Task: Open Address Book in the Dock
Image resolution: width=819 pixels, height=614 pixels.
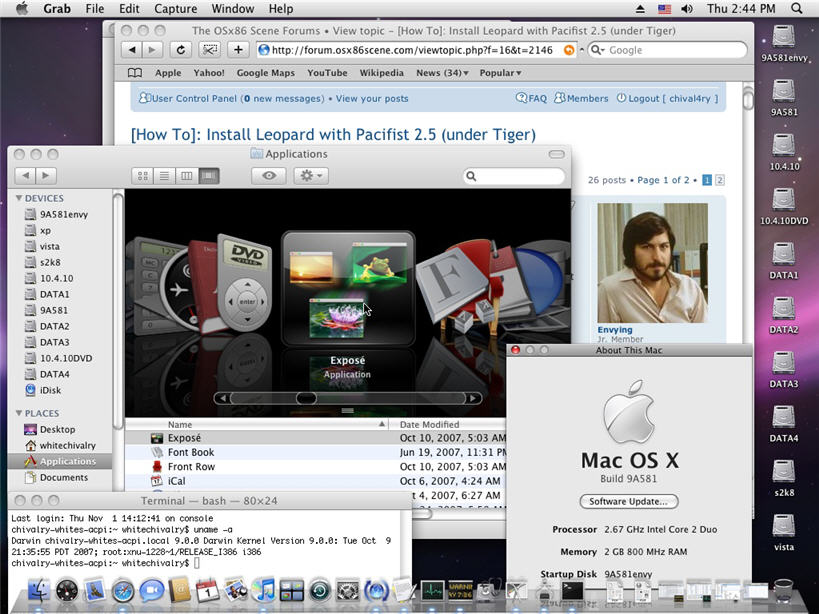Action: (180, 591)
